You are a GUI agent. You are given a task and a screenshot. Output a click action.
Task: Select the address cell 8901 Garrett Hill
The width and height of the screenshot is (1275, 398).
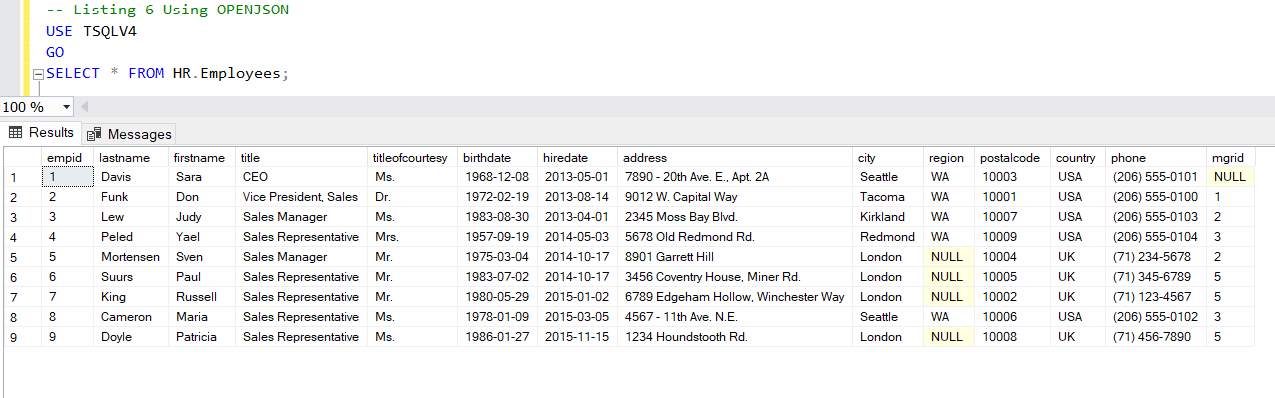click(734, 257)
